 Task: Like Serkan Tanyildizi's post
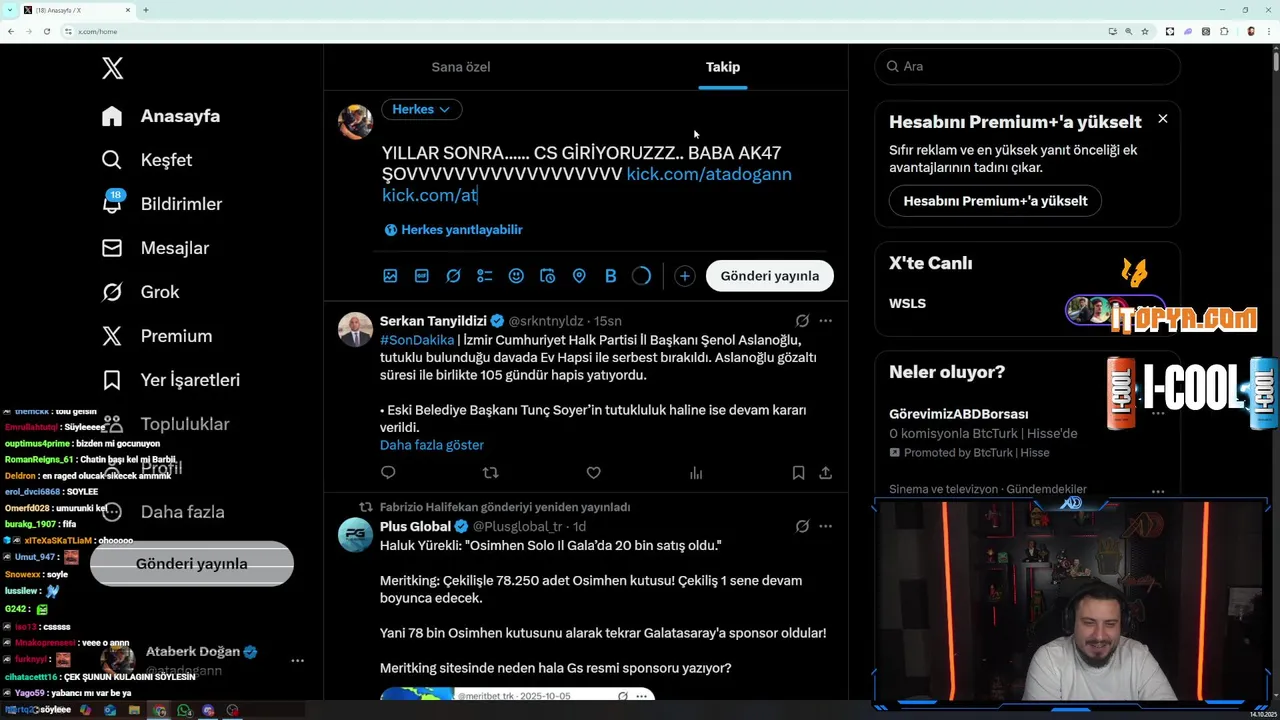pos(593,473)
